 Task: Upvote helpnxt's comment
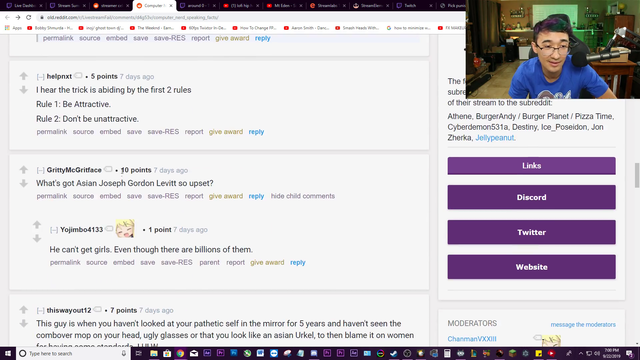[24, 76]
